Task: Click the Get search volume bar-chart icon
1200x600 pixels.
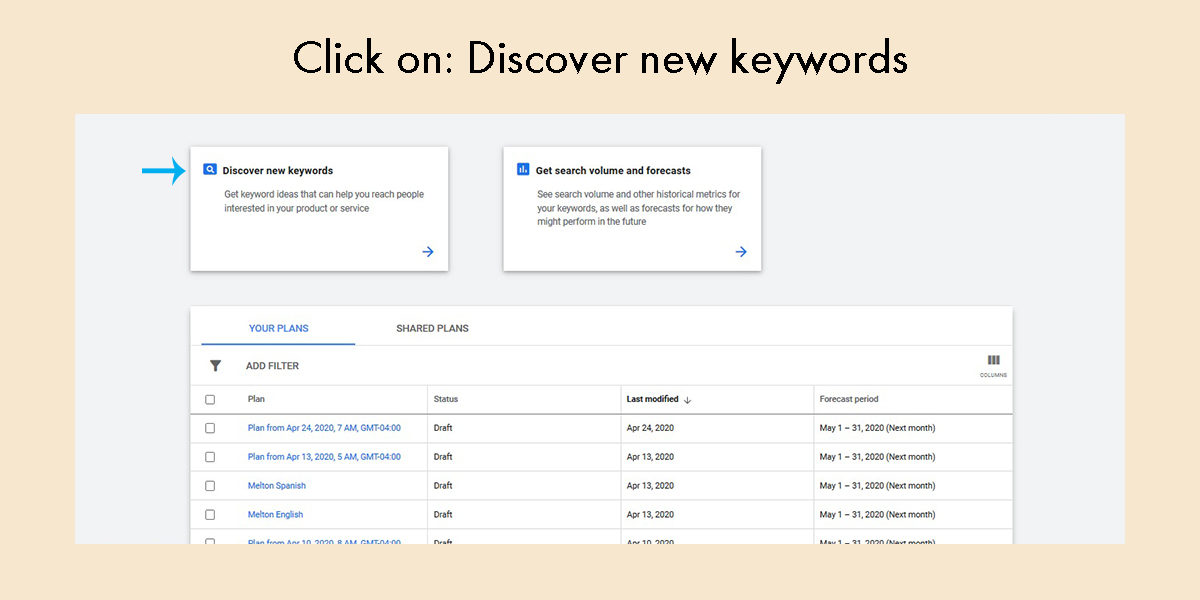Action: (x=523, y=170)
